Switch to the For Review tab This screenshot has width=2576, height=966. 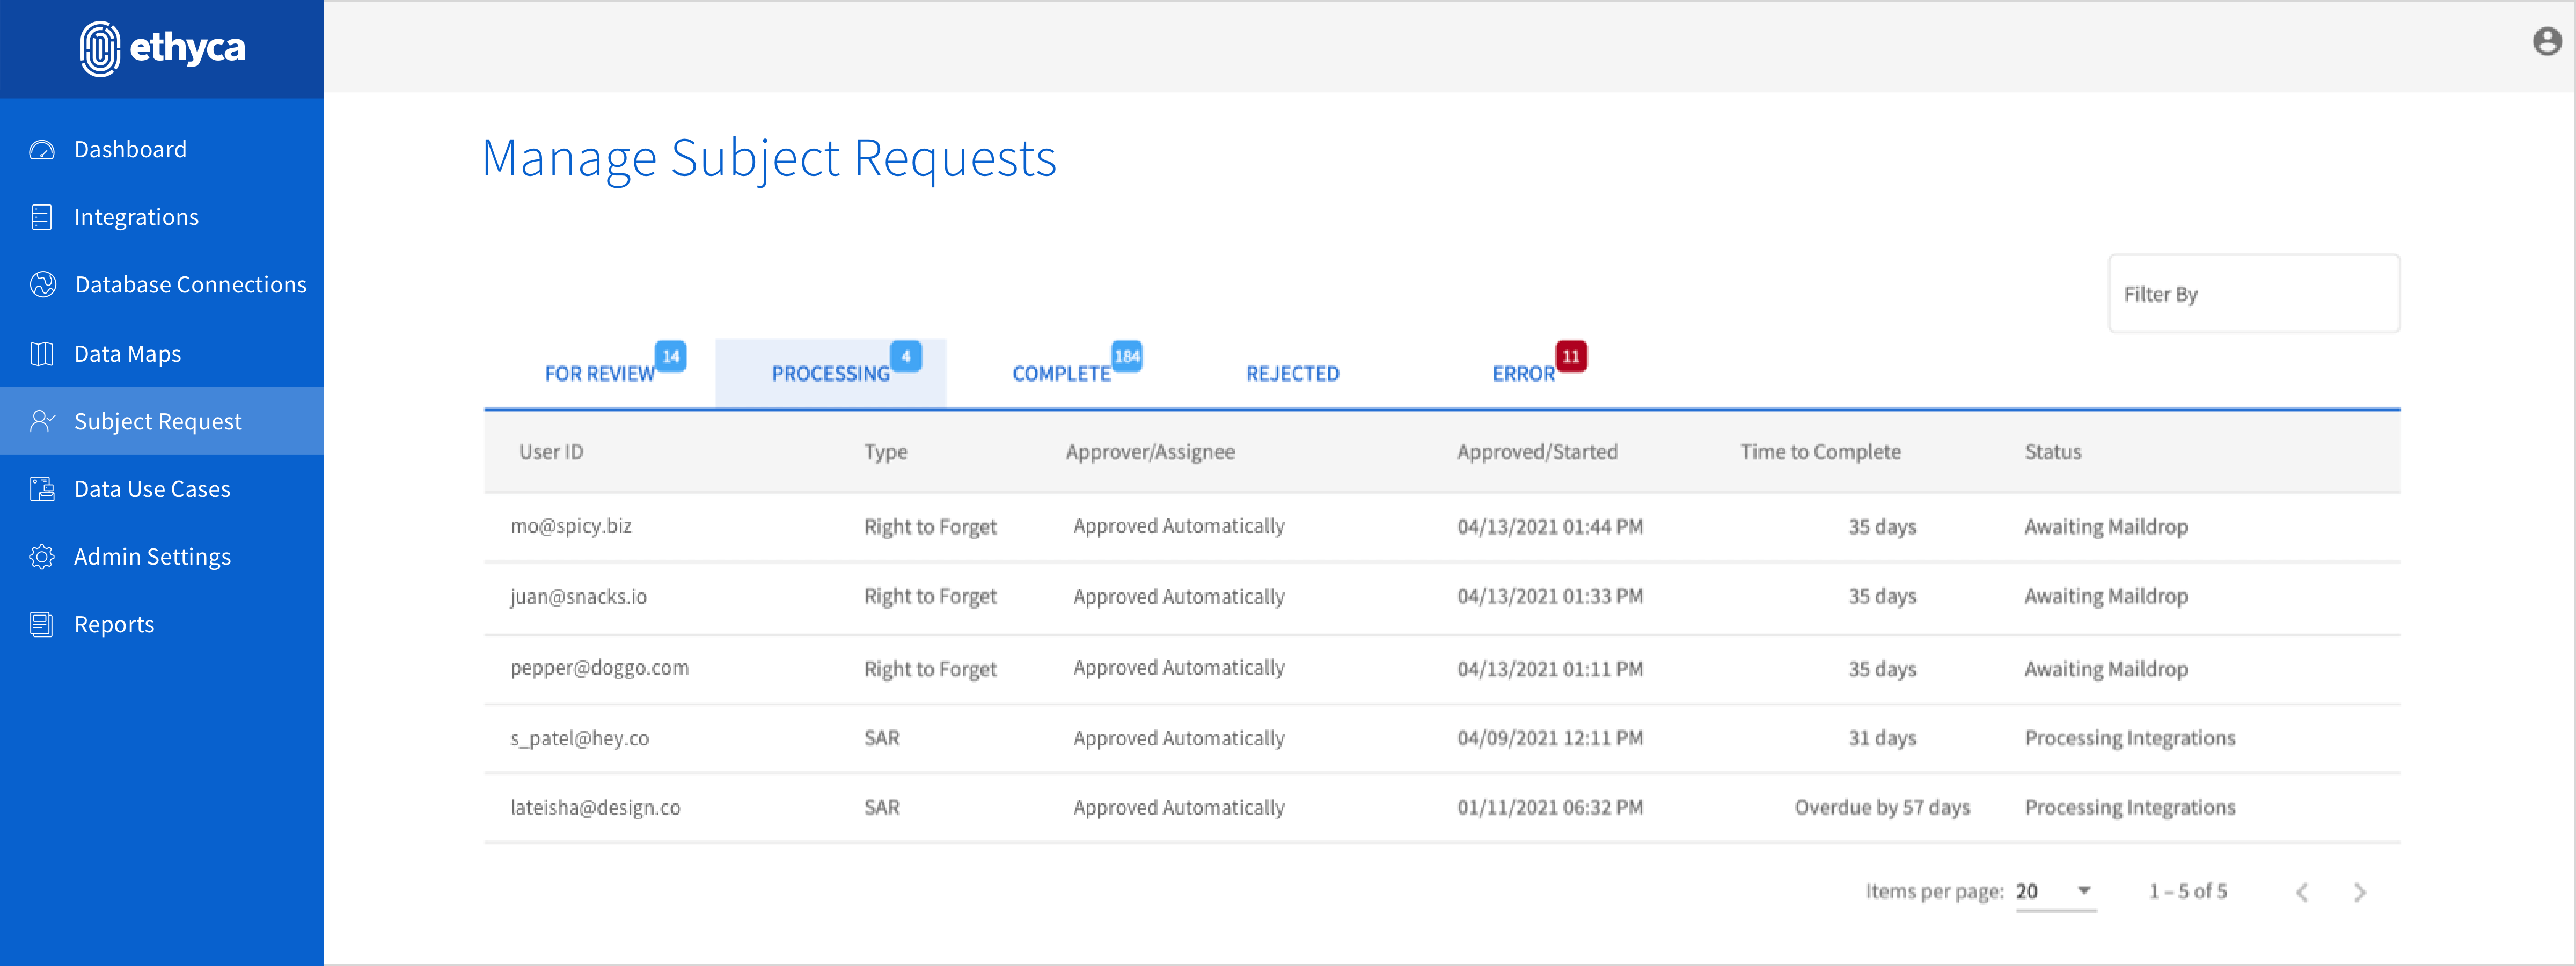(599, 374)
